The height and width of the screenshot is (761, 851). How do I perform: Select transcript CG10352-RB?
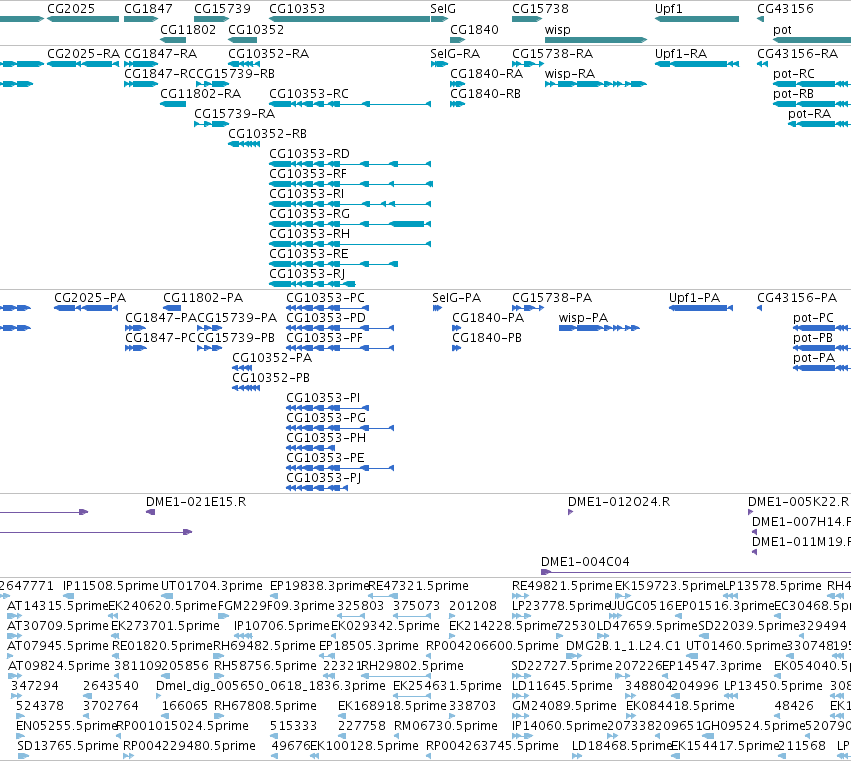click(244, 144)
